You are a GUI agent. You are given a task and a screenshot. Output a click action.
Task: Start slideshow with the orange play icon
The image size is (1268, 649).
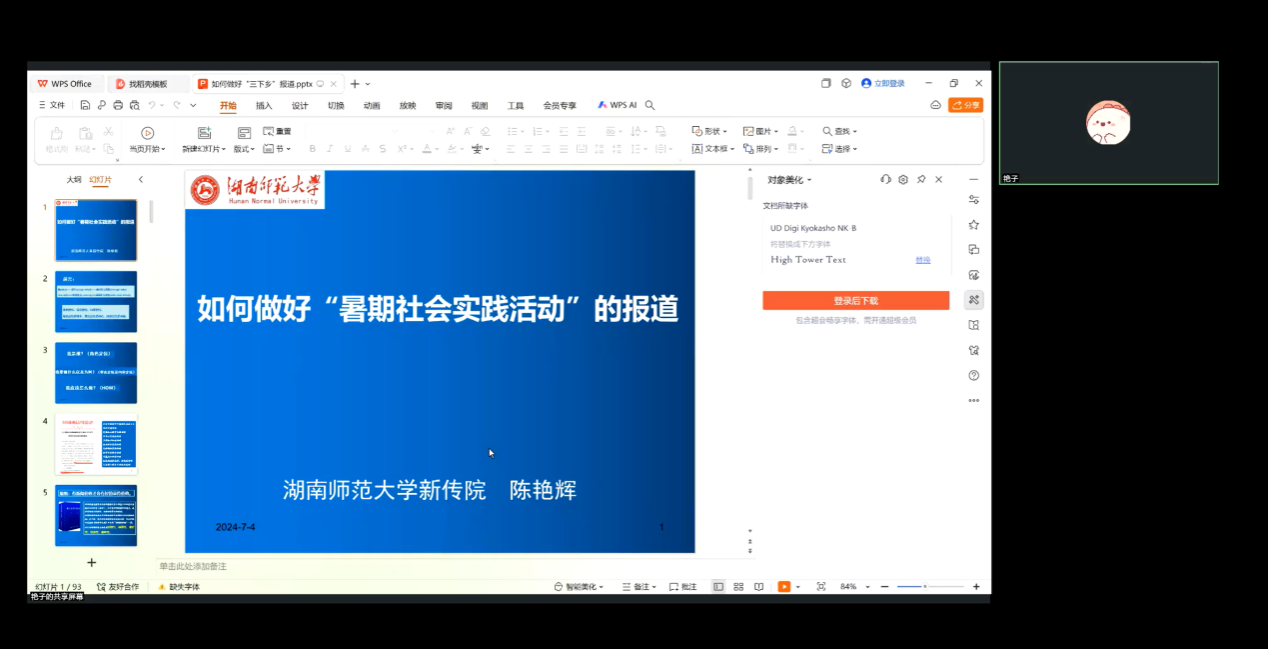(x=785, y=587)
